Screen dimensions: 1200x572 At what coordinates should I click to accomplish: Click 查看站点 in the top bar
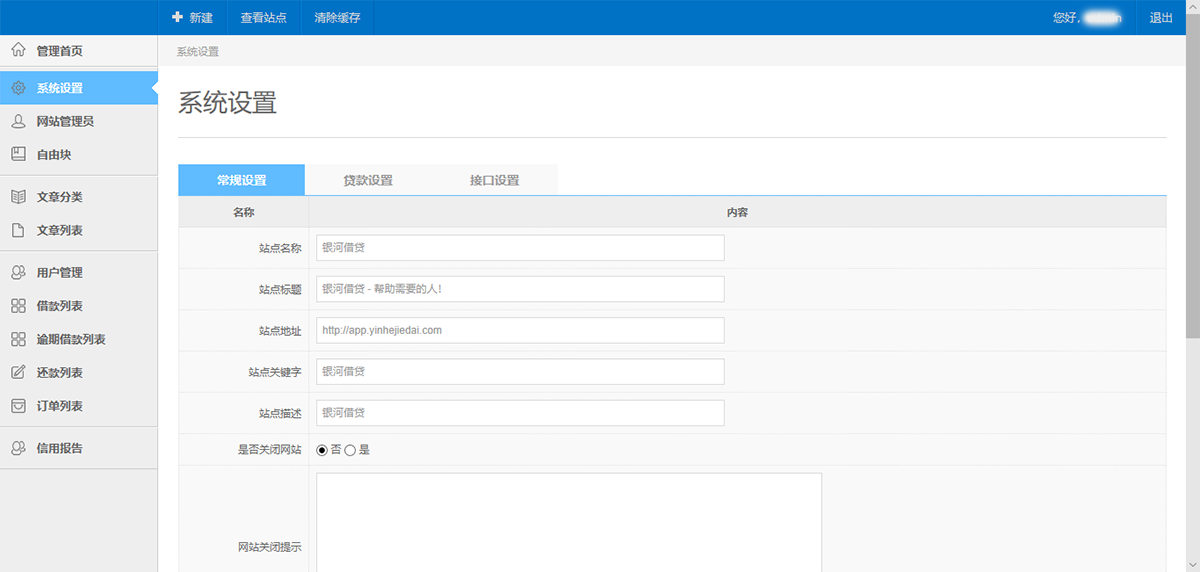point(263,17)
